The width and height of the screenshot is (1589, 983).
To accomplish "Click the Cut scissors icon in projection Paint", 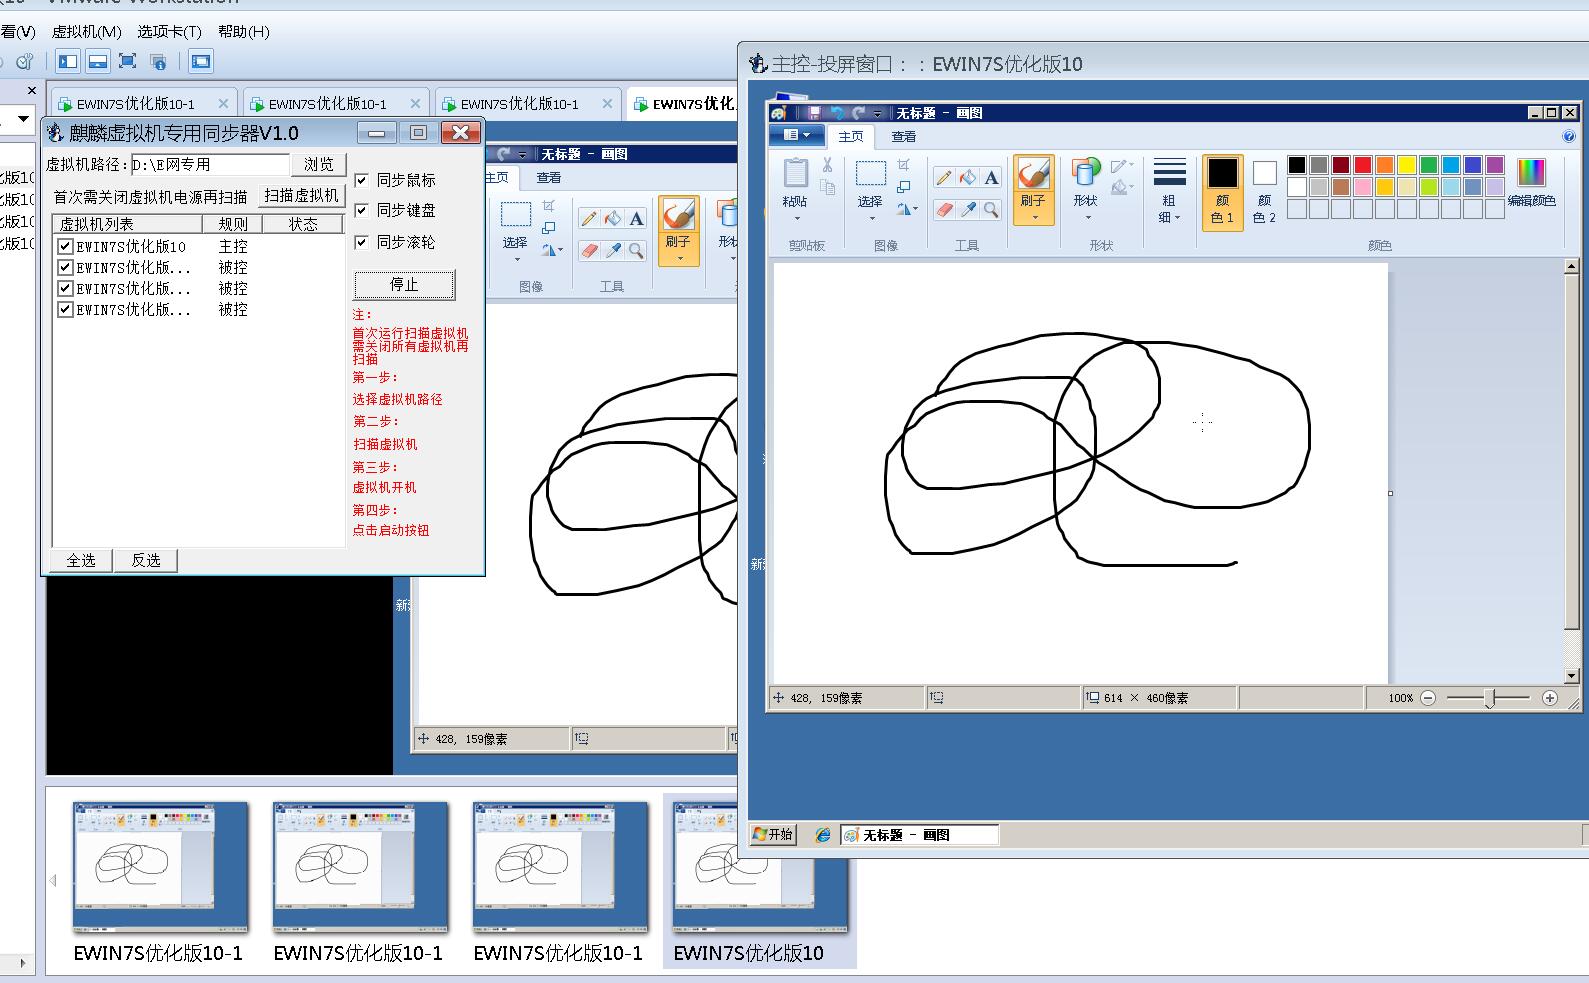I will (x=828, y=165).
